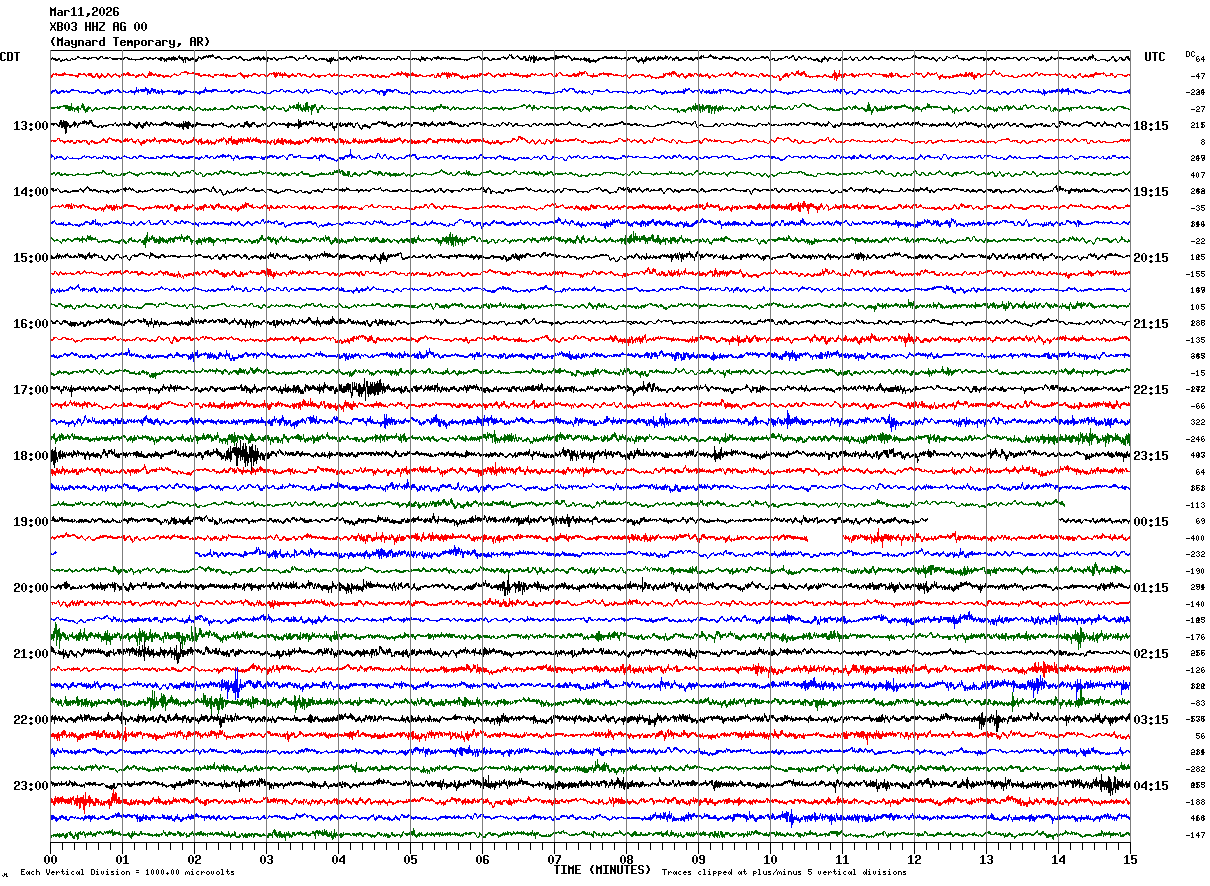Click the DC offset column header
This screenshot has height=886, width=1210.
[1190, 54]
